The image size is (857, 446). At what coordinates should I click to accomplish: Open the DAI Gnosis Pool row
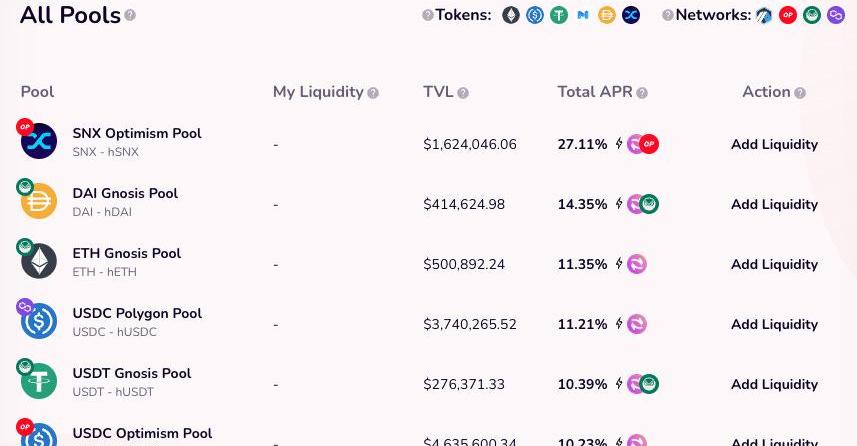coord(125,193)
